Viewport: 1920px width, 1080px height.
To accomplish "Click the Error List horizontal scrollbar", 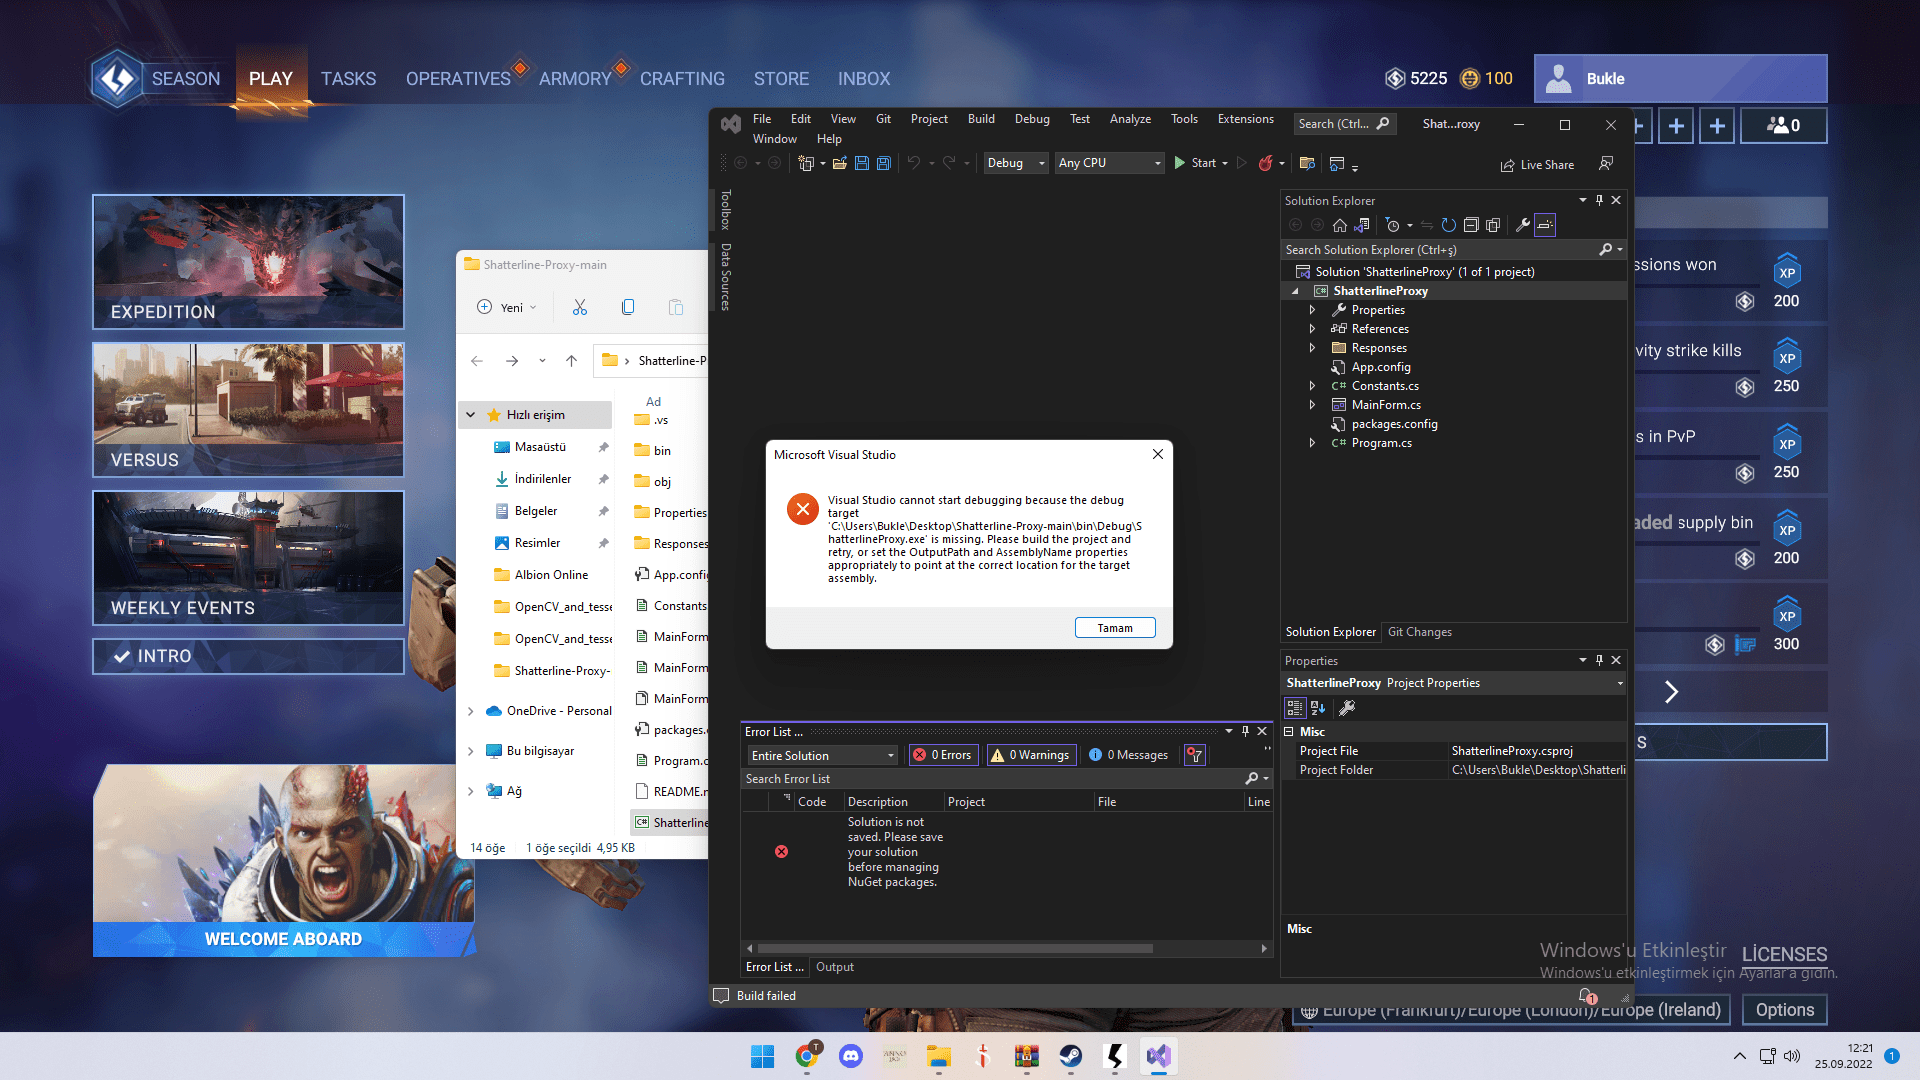I will (955, 948).
